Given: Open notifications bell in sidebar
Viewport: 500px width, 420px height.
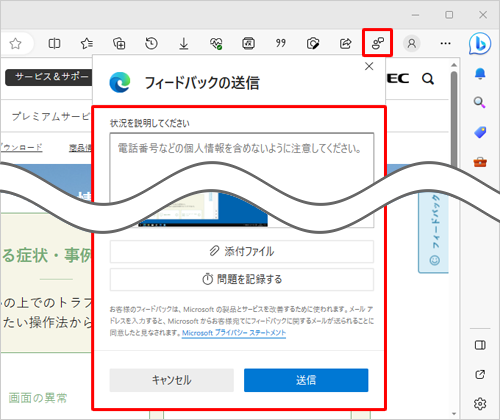Looking at the screenshot, I should click(480, 74).
